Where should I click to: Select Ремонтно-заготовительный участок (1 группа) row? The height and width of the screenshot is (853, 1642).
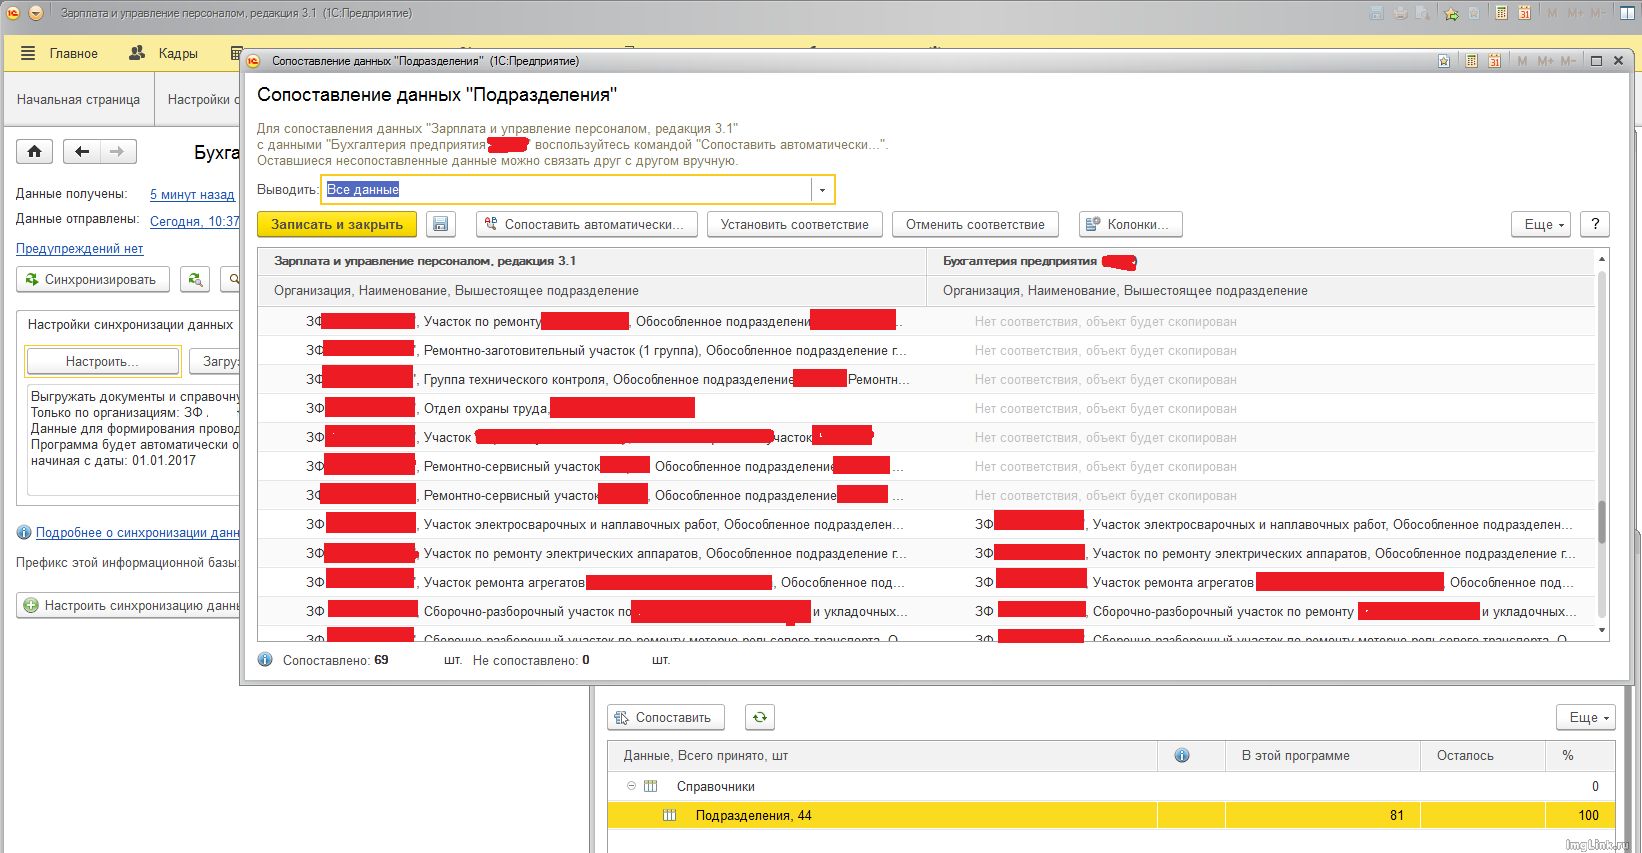click(925, 350)
